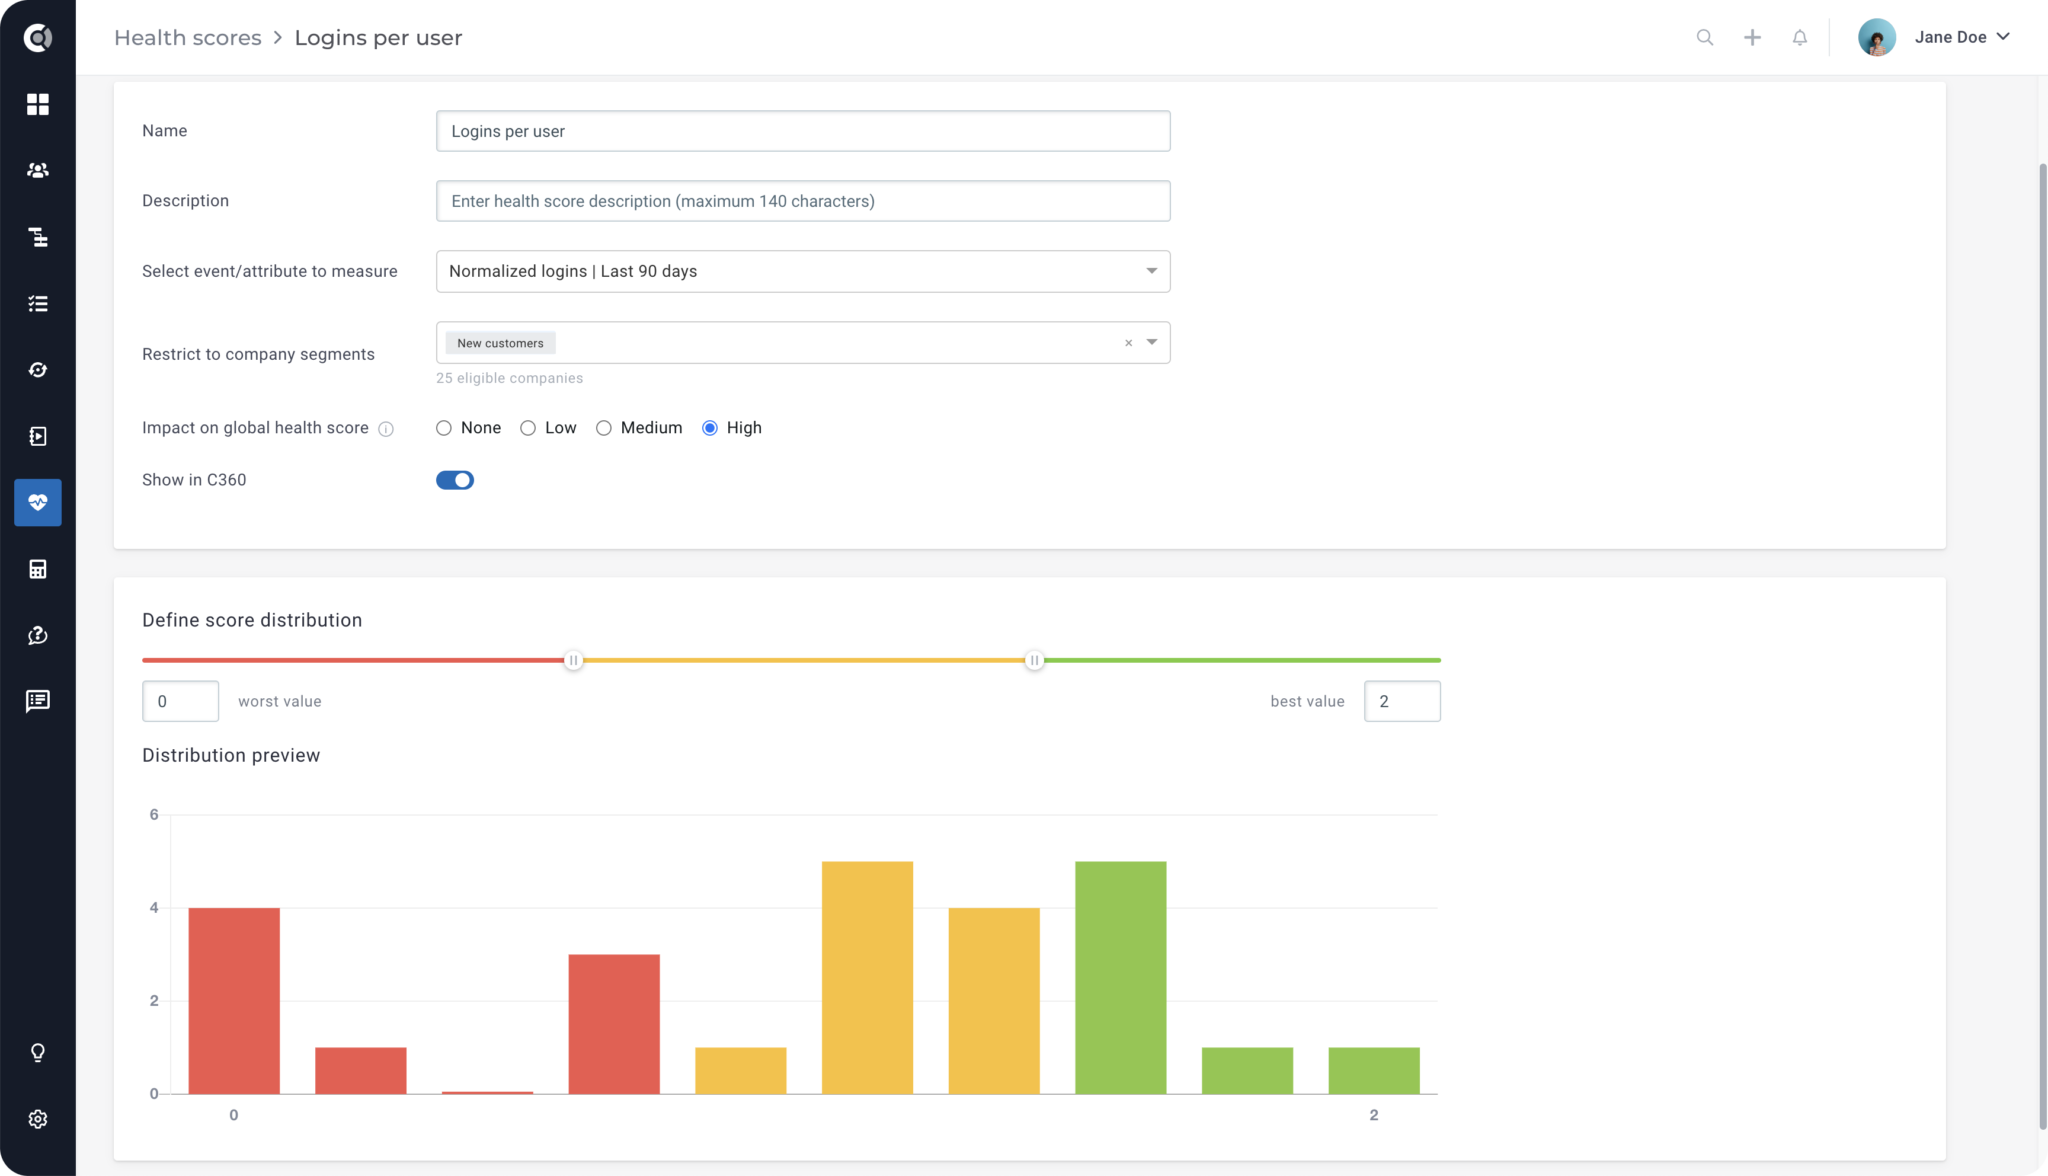2048x1176 pixels.
Task: Open the Jane Doe account menu
Action: (x=1963, y=37)
